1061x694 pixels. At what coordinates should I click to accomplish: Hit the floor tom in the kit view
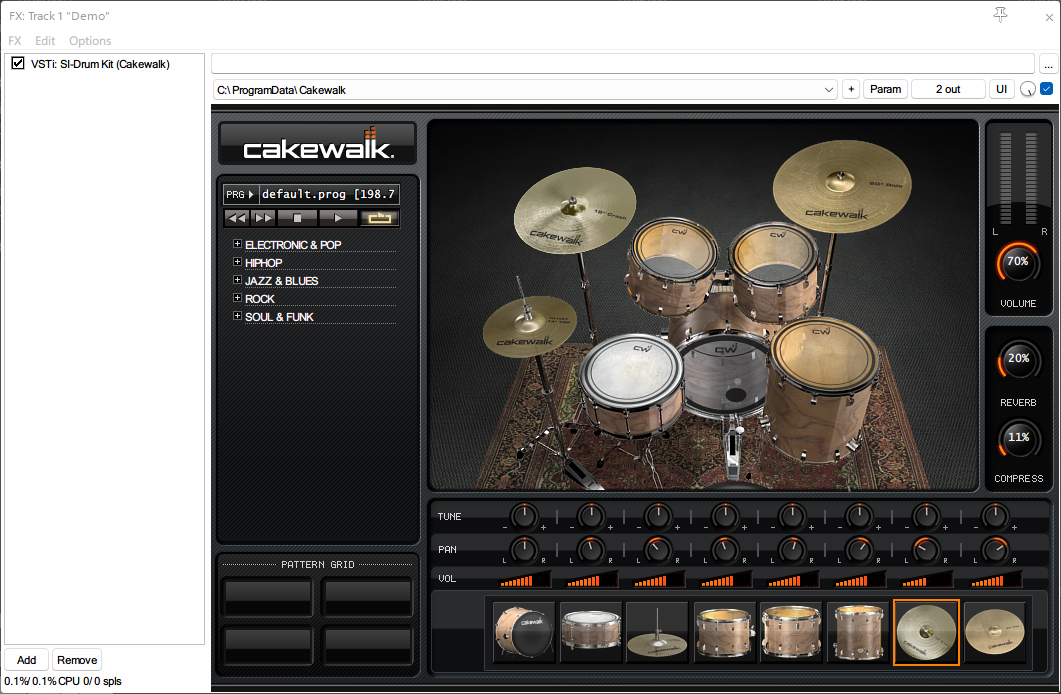[822, 389]
